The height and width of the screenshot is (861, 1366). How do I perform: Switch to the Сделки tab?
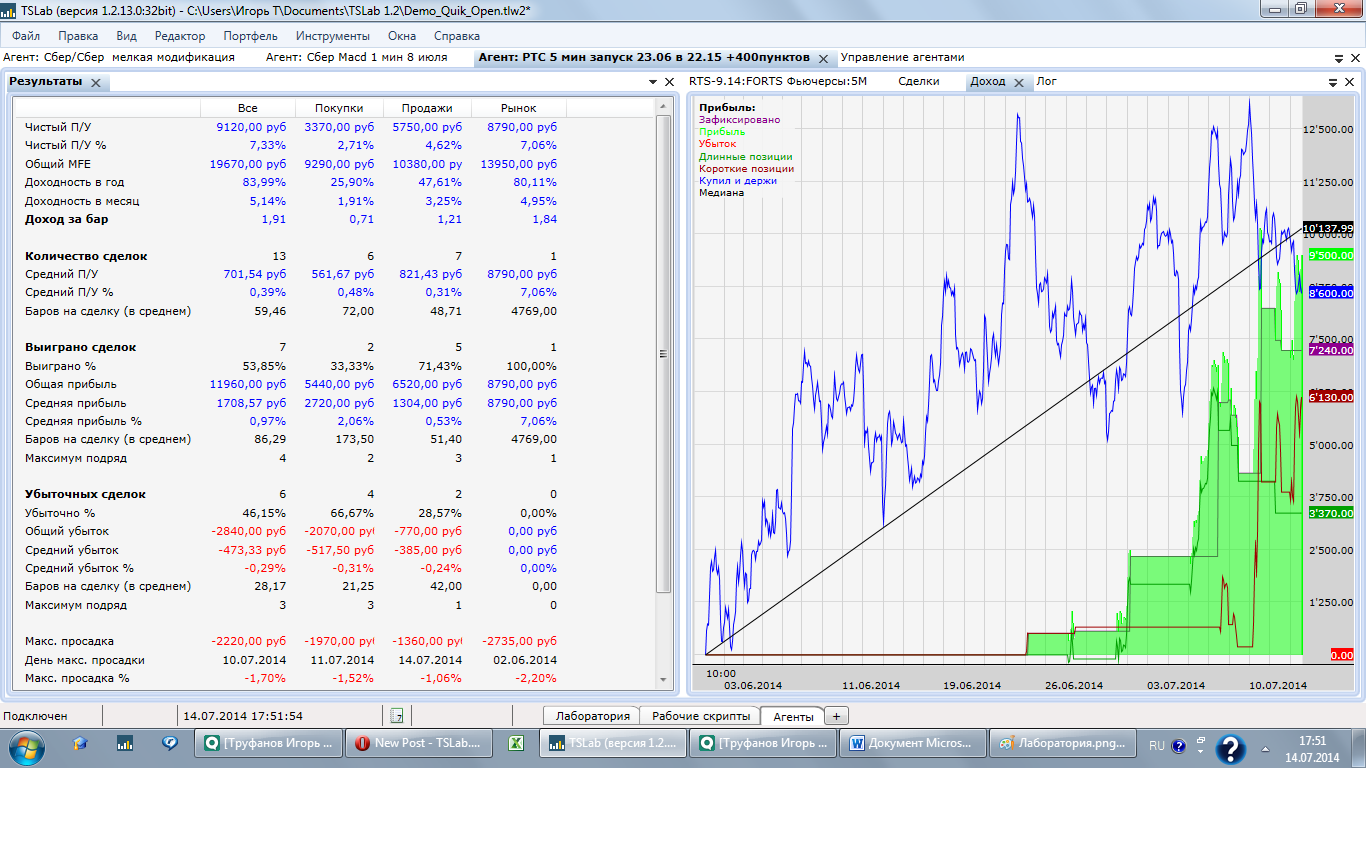click(x=918, y=82)
